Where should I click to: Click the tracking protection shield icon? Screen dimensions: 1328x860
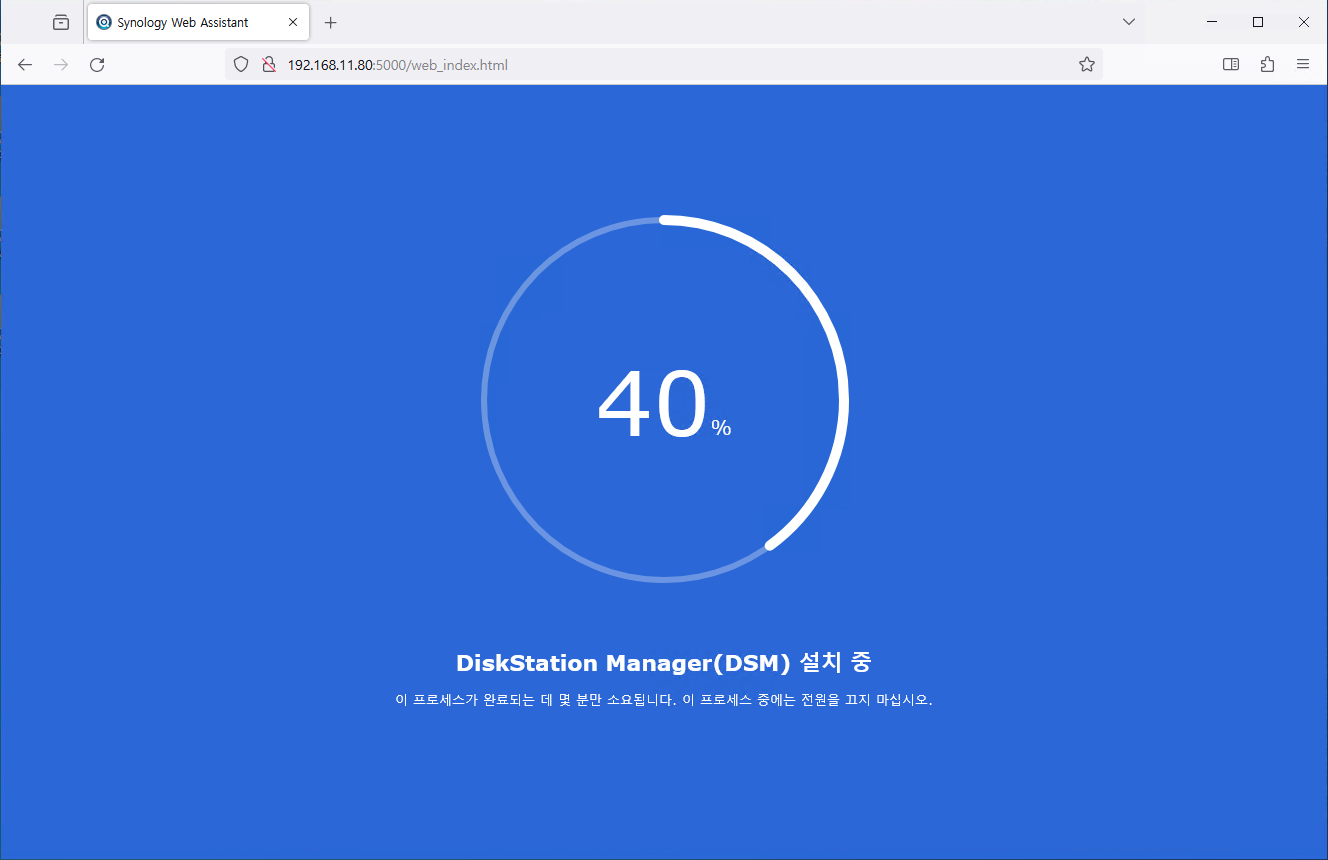(240, 65)
